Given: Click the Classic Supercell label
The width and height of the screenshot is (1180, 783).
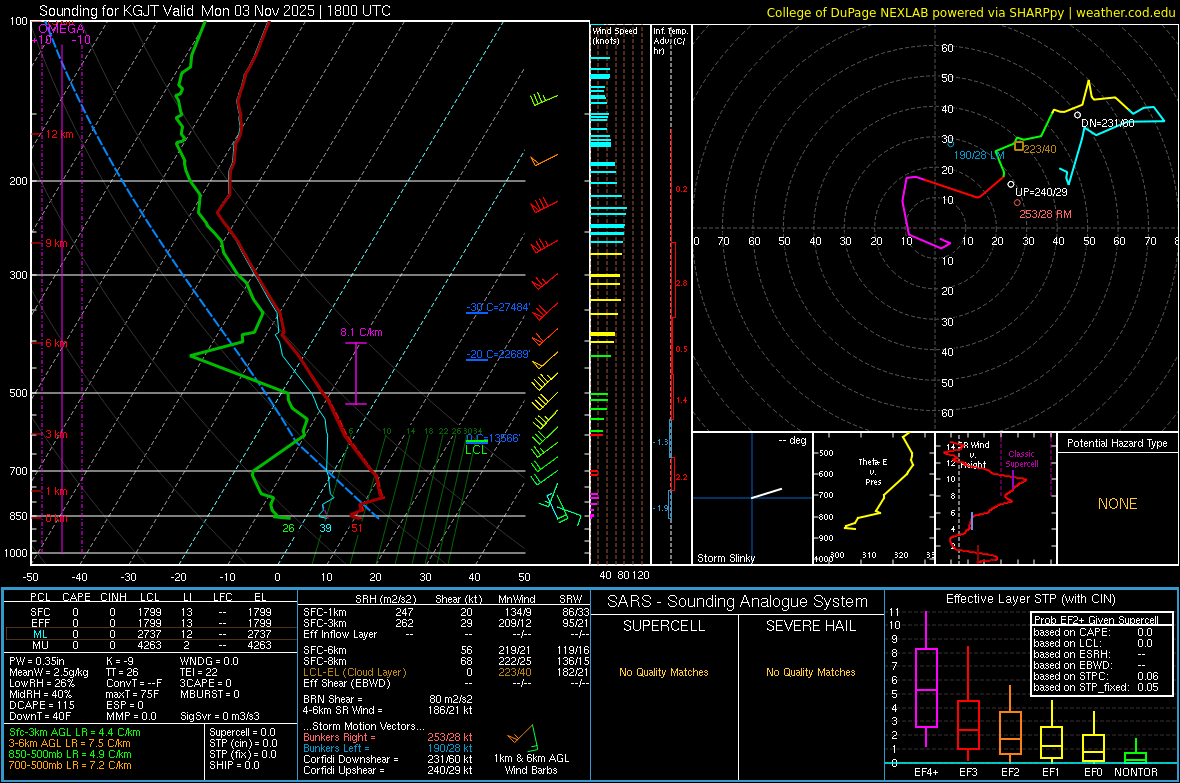Looking at the screenshot, I should pyautogui.click(x=1021, y=459).
